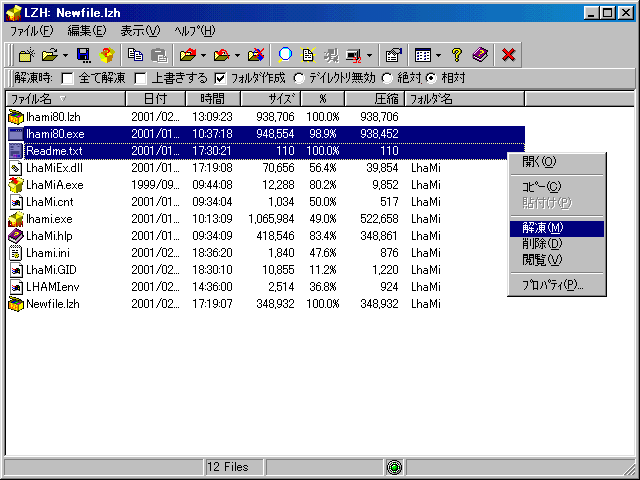Choose コピー(C) in the context menu
Image resolution: width=640 pixels, height=480 pixels.
click(557, 187)
